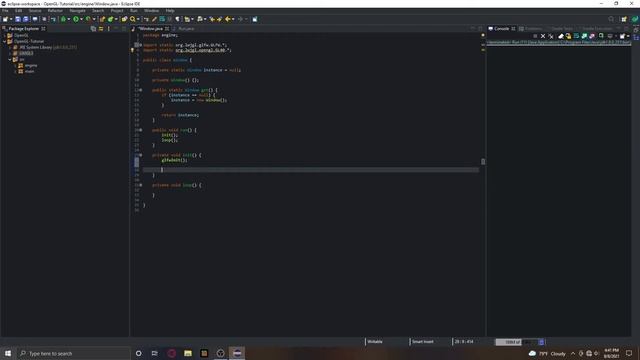This screenshot has width=640, height=360.
Task: Click the Run with Coverage icon
Action: 88,19
